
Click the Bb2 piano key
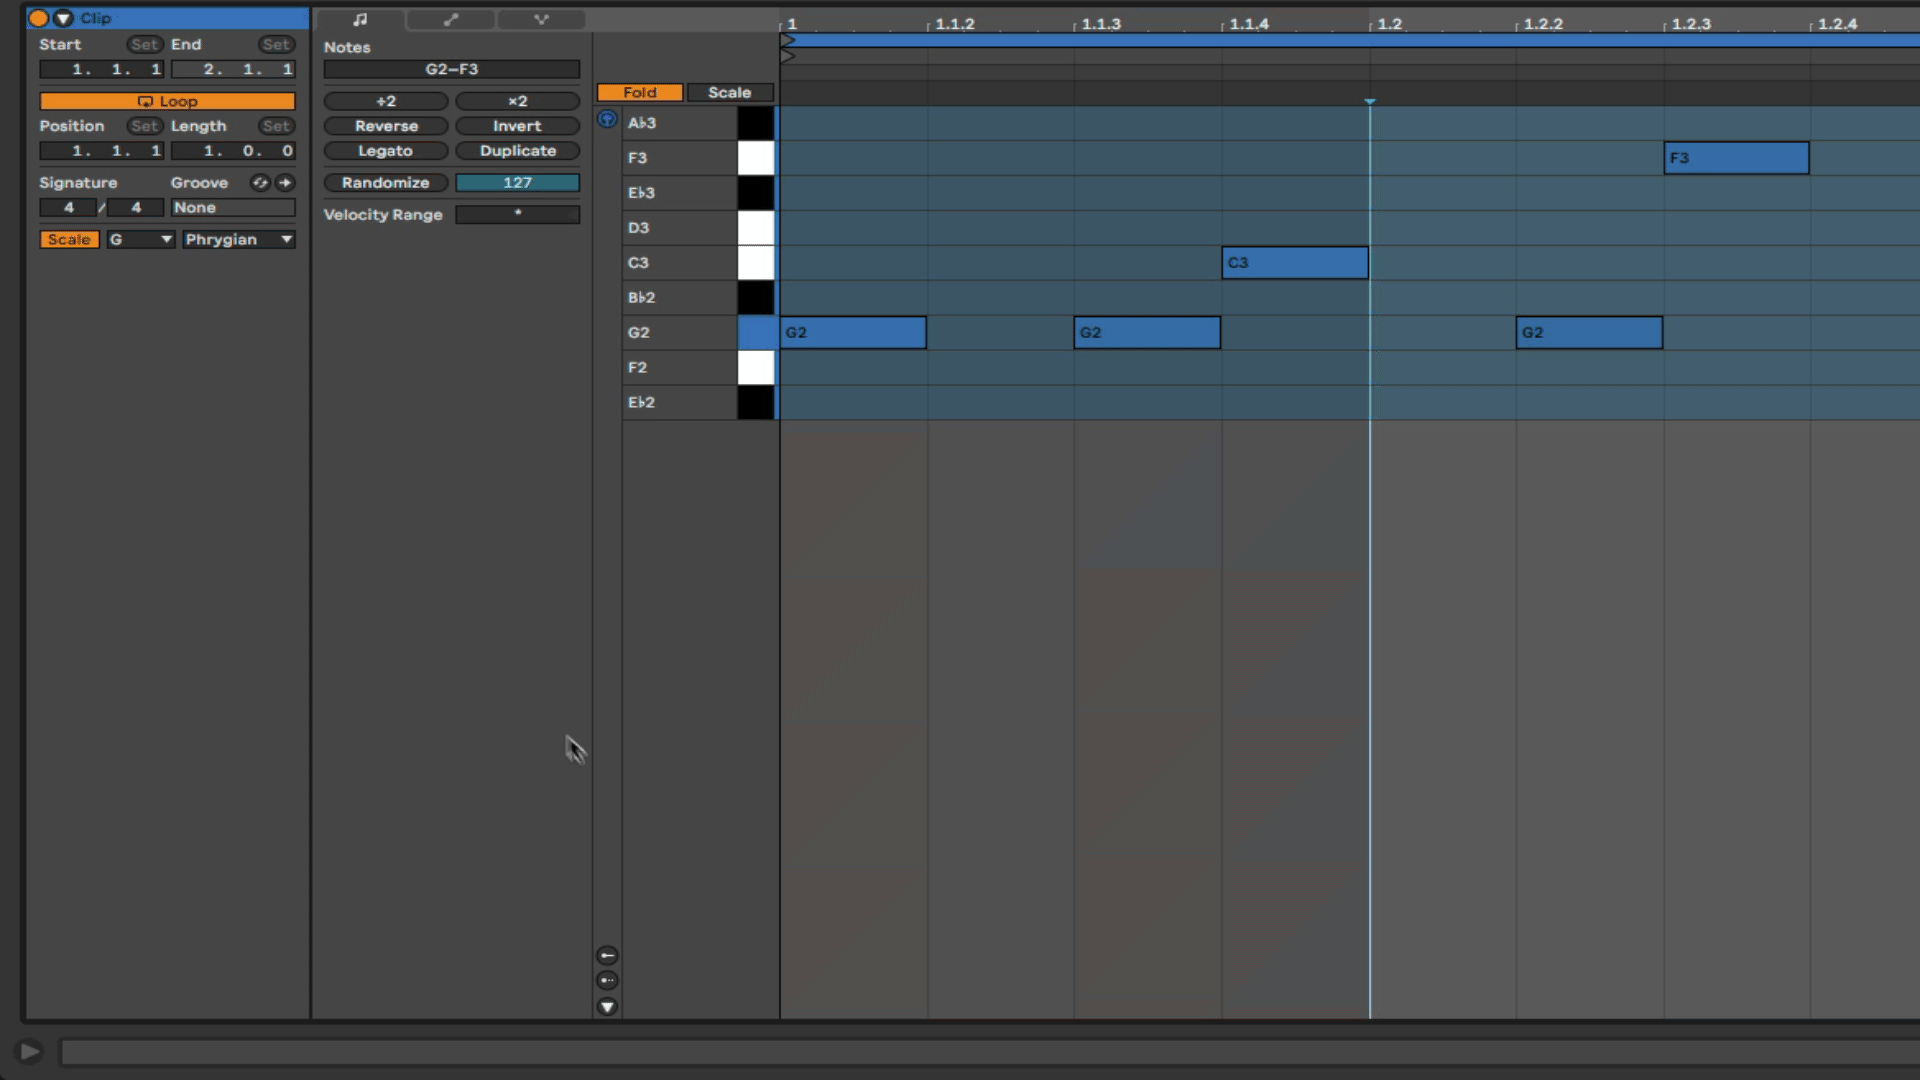[756, 298]
